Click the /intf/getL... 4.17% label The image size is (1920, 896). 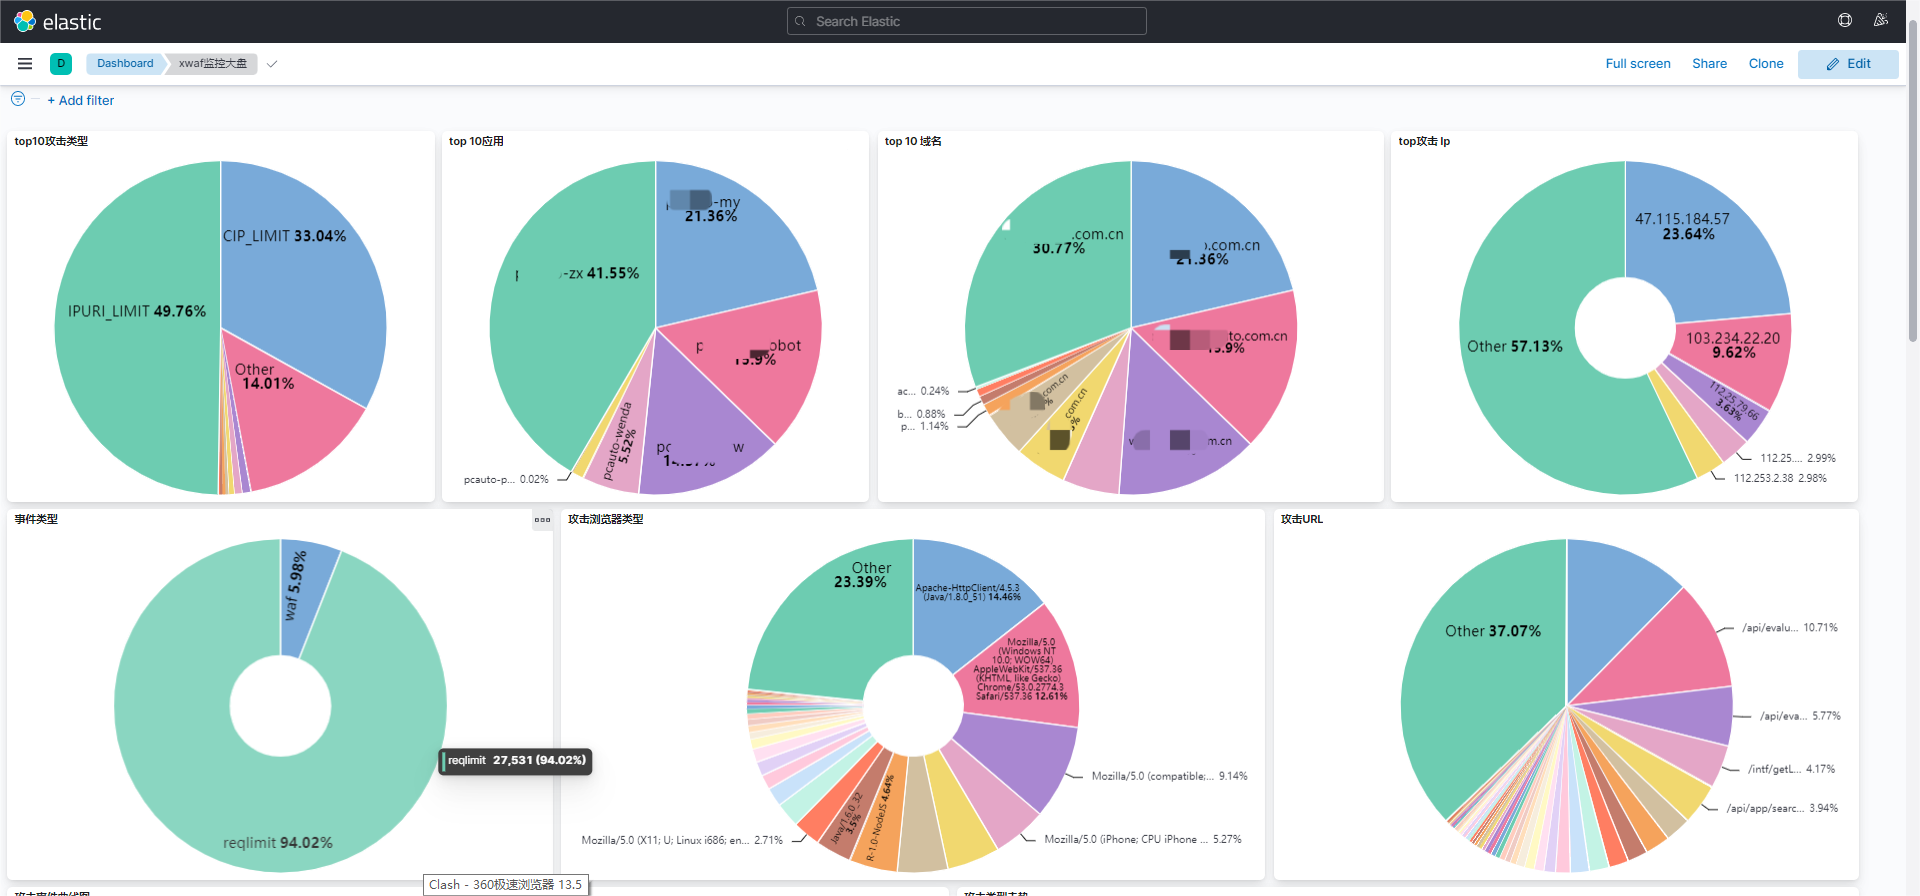point(1792,769)
